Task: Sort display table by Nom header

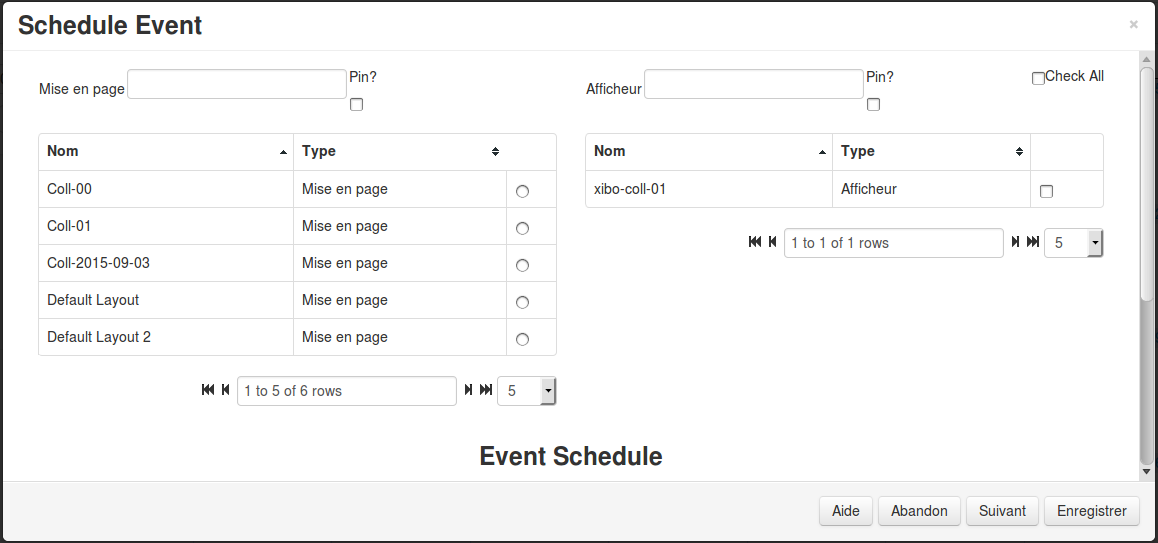Action: (708, 151)
